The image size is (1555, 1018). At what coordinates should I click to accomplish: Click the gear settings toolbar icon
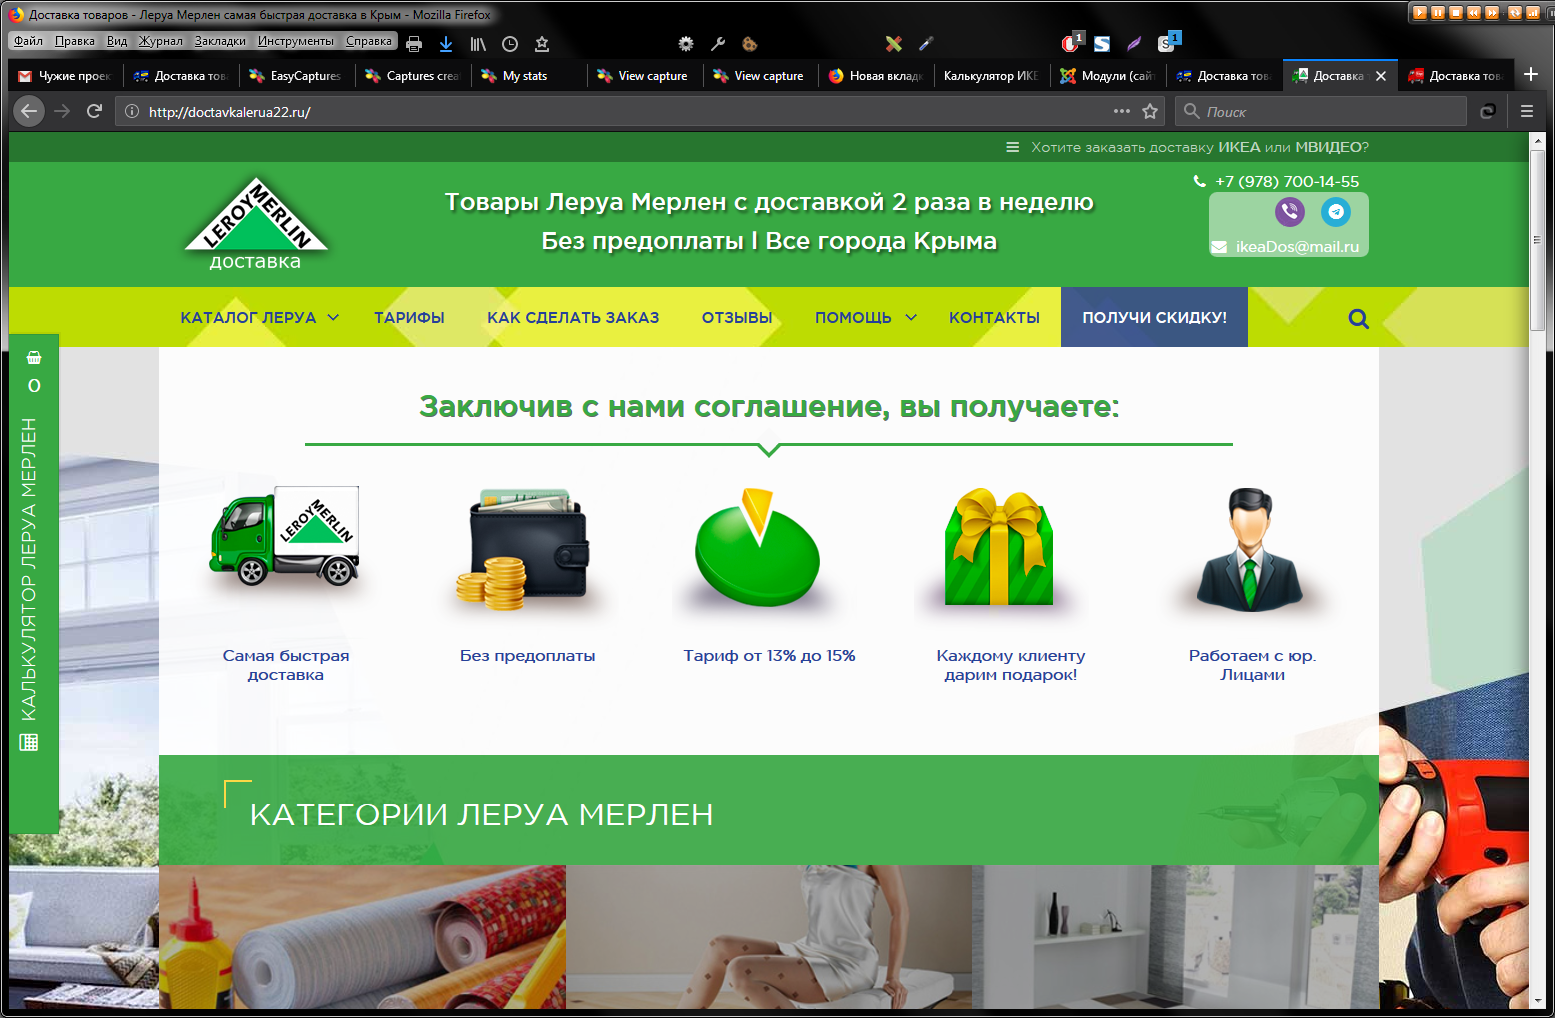[685, 44]
